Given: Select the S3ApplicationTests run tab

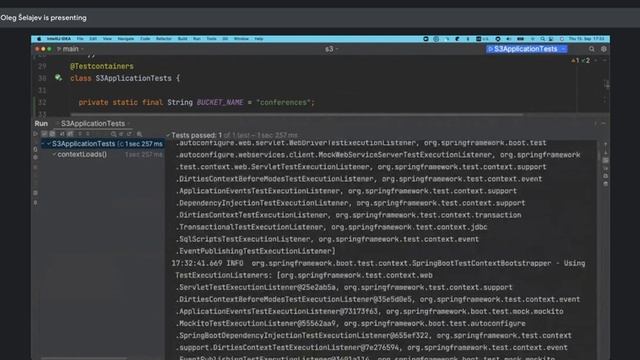Looking at the screenshot, I should click(93, 123).
